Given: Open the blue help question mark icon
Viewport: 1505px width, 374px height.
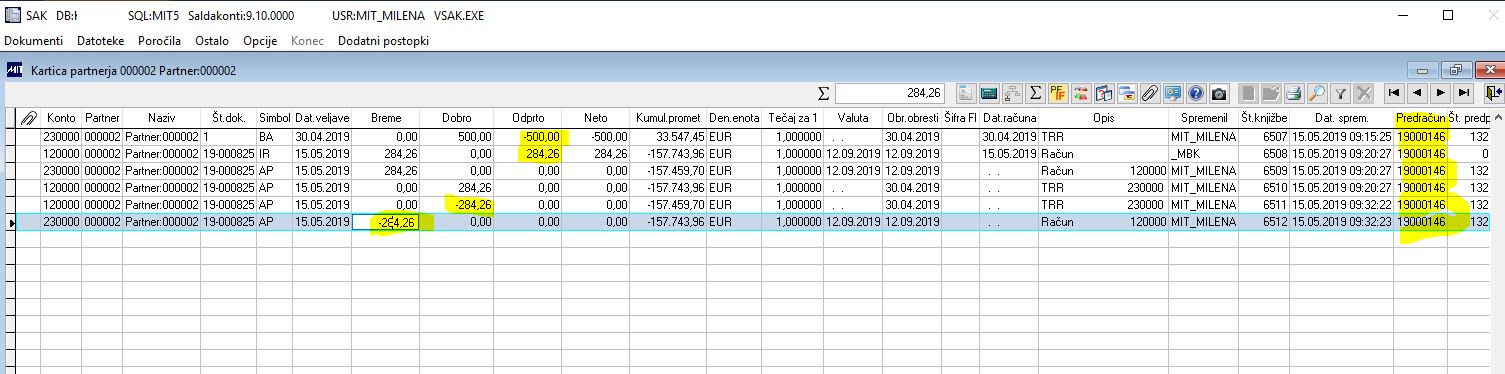Looking at the screenshot, I should click(x=1196, y=93).
